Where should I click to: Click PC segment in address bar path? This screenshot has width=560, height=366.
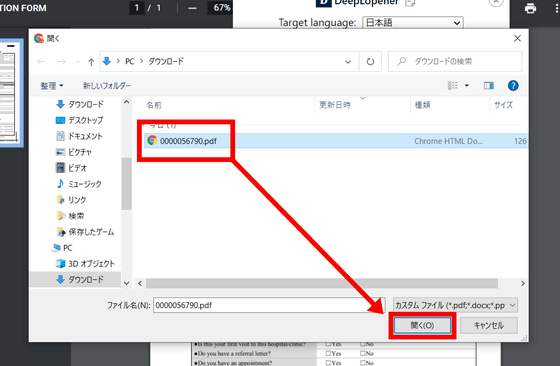point(130,61)
